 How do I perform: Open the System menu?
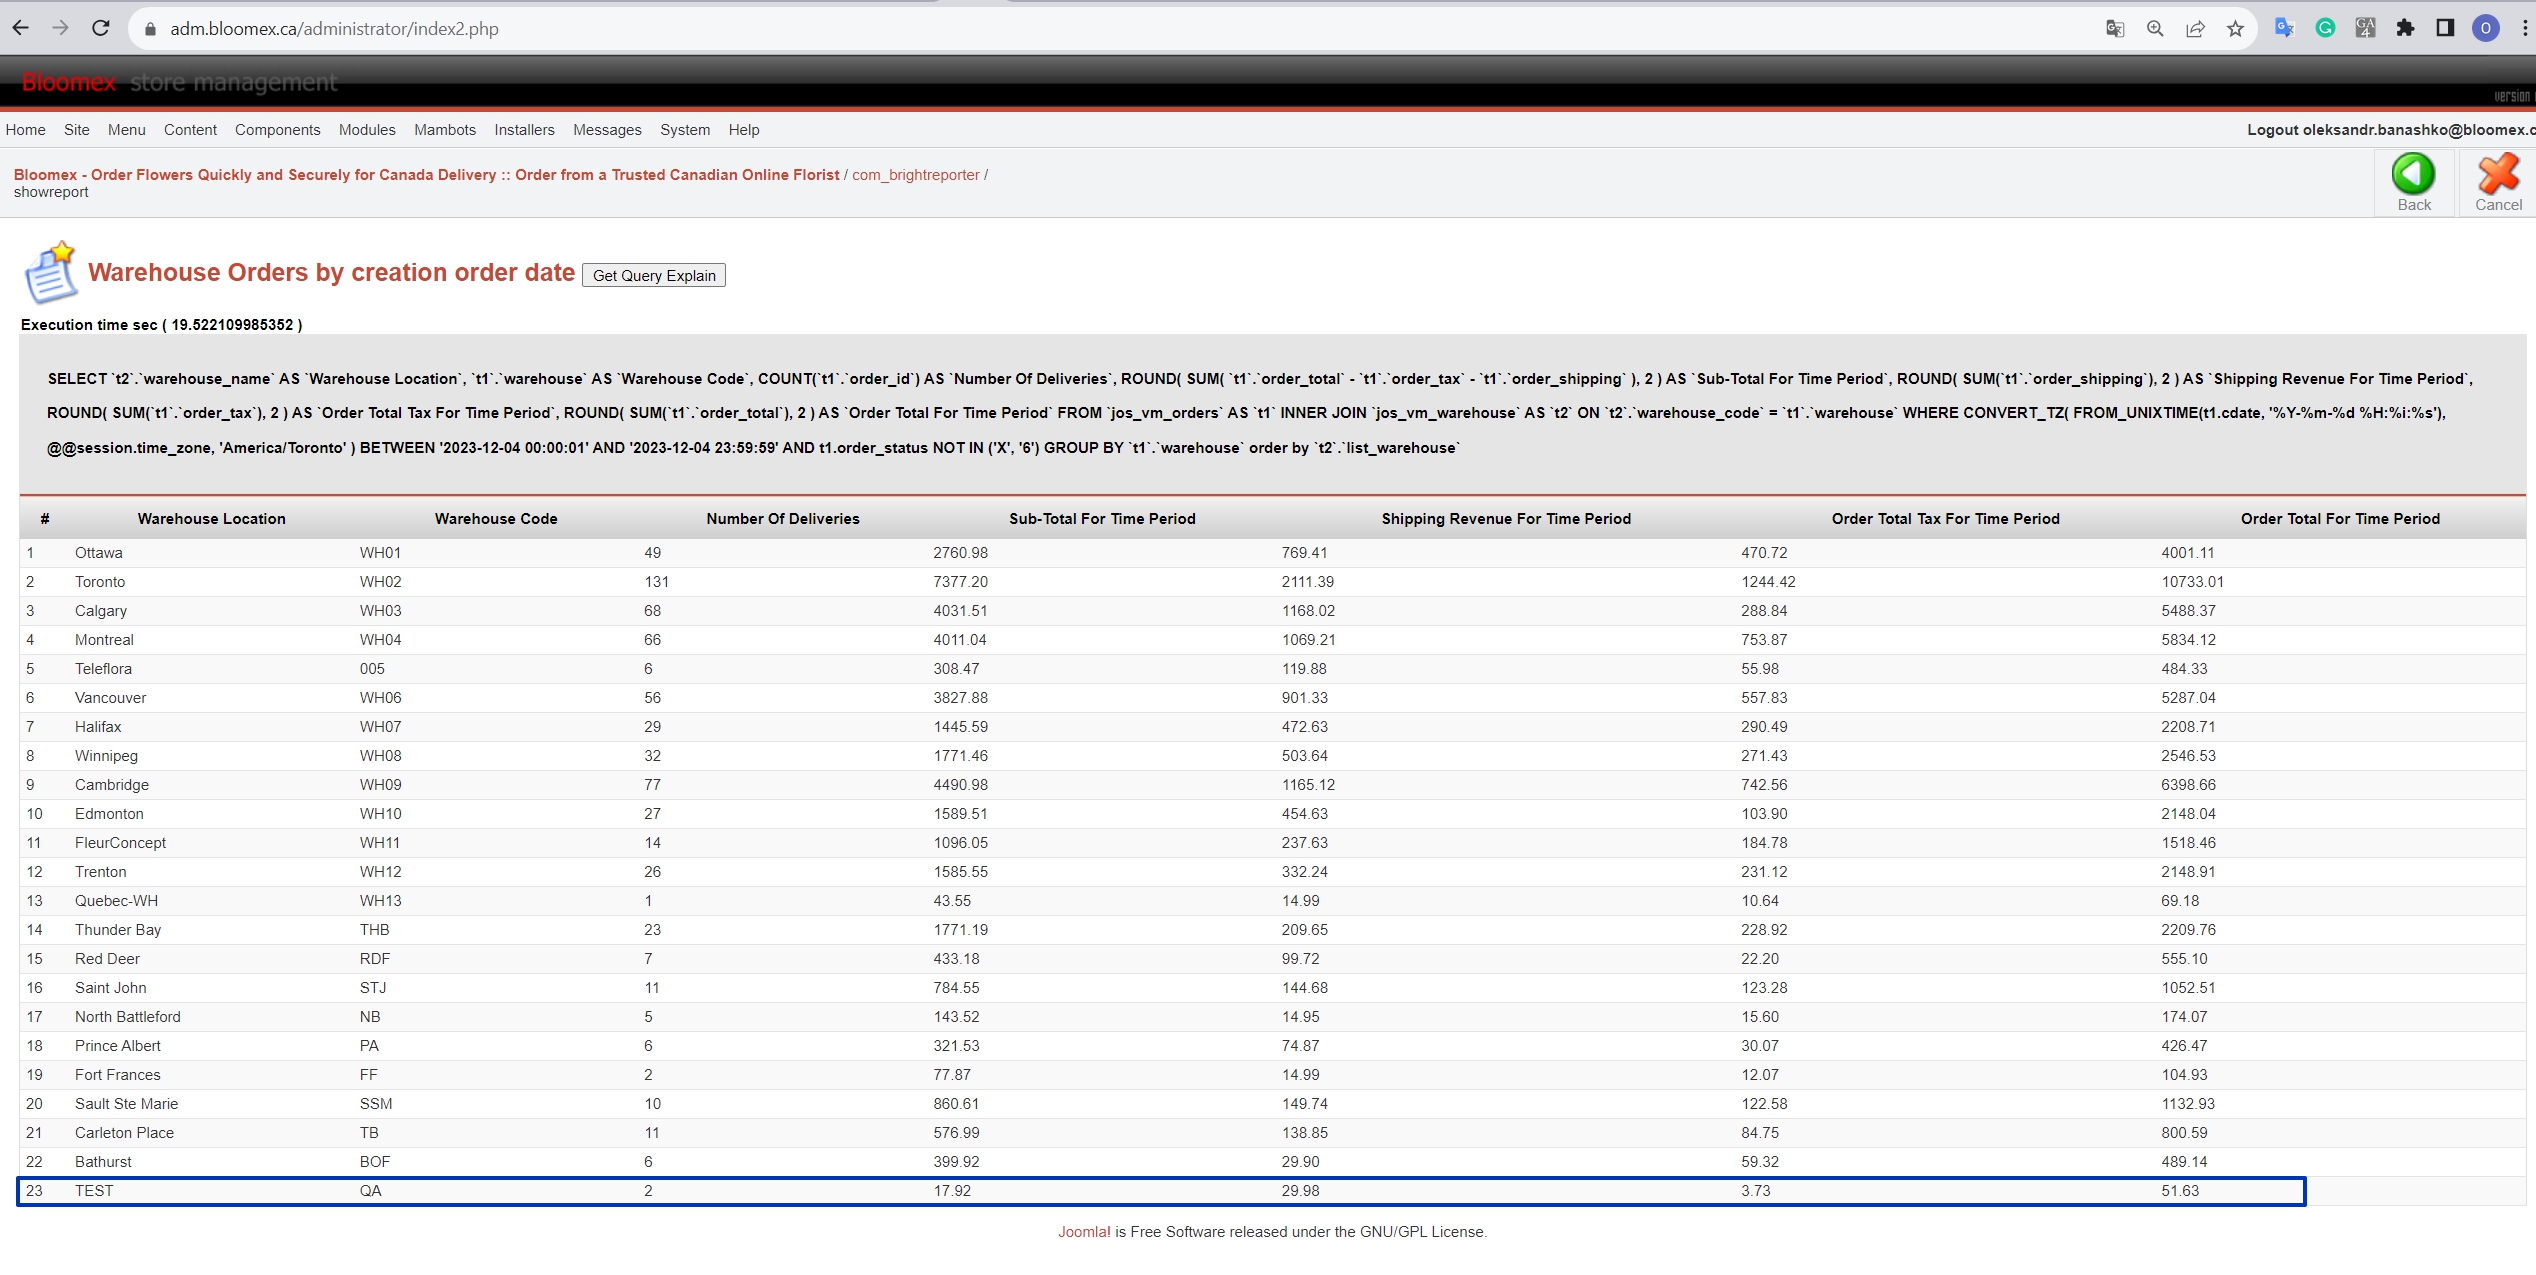coord(685,130)
